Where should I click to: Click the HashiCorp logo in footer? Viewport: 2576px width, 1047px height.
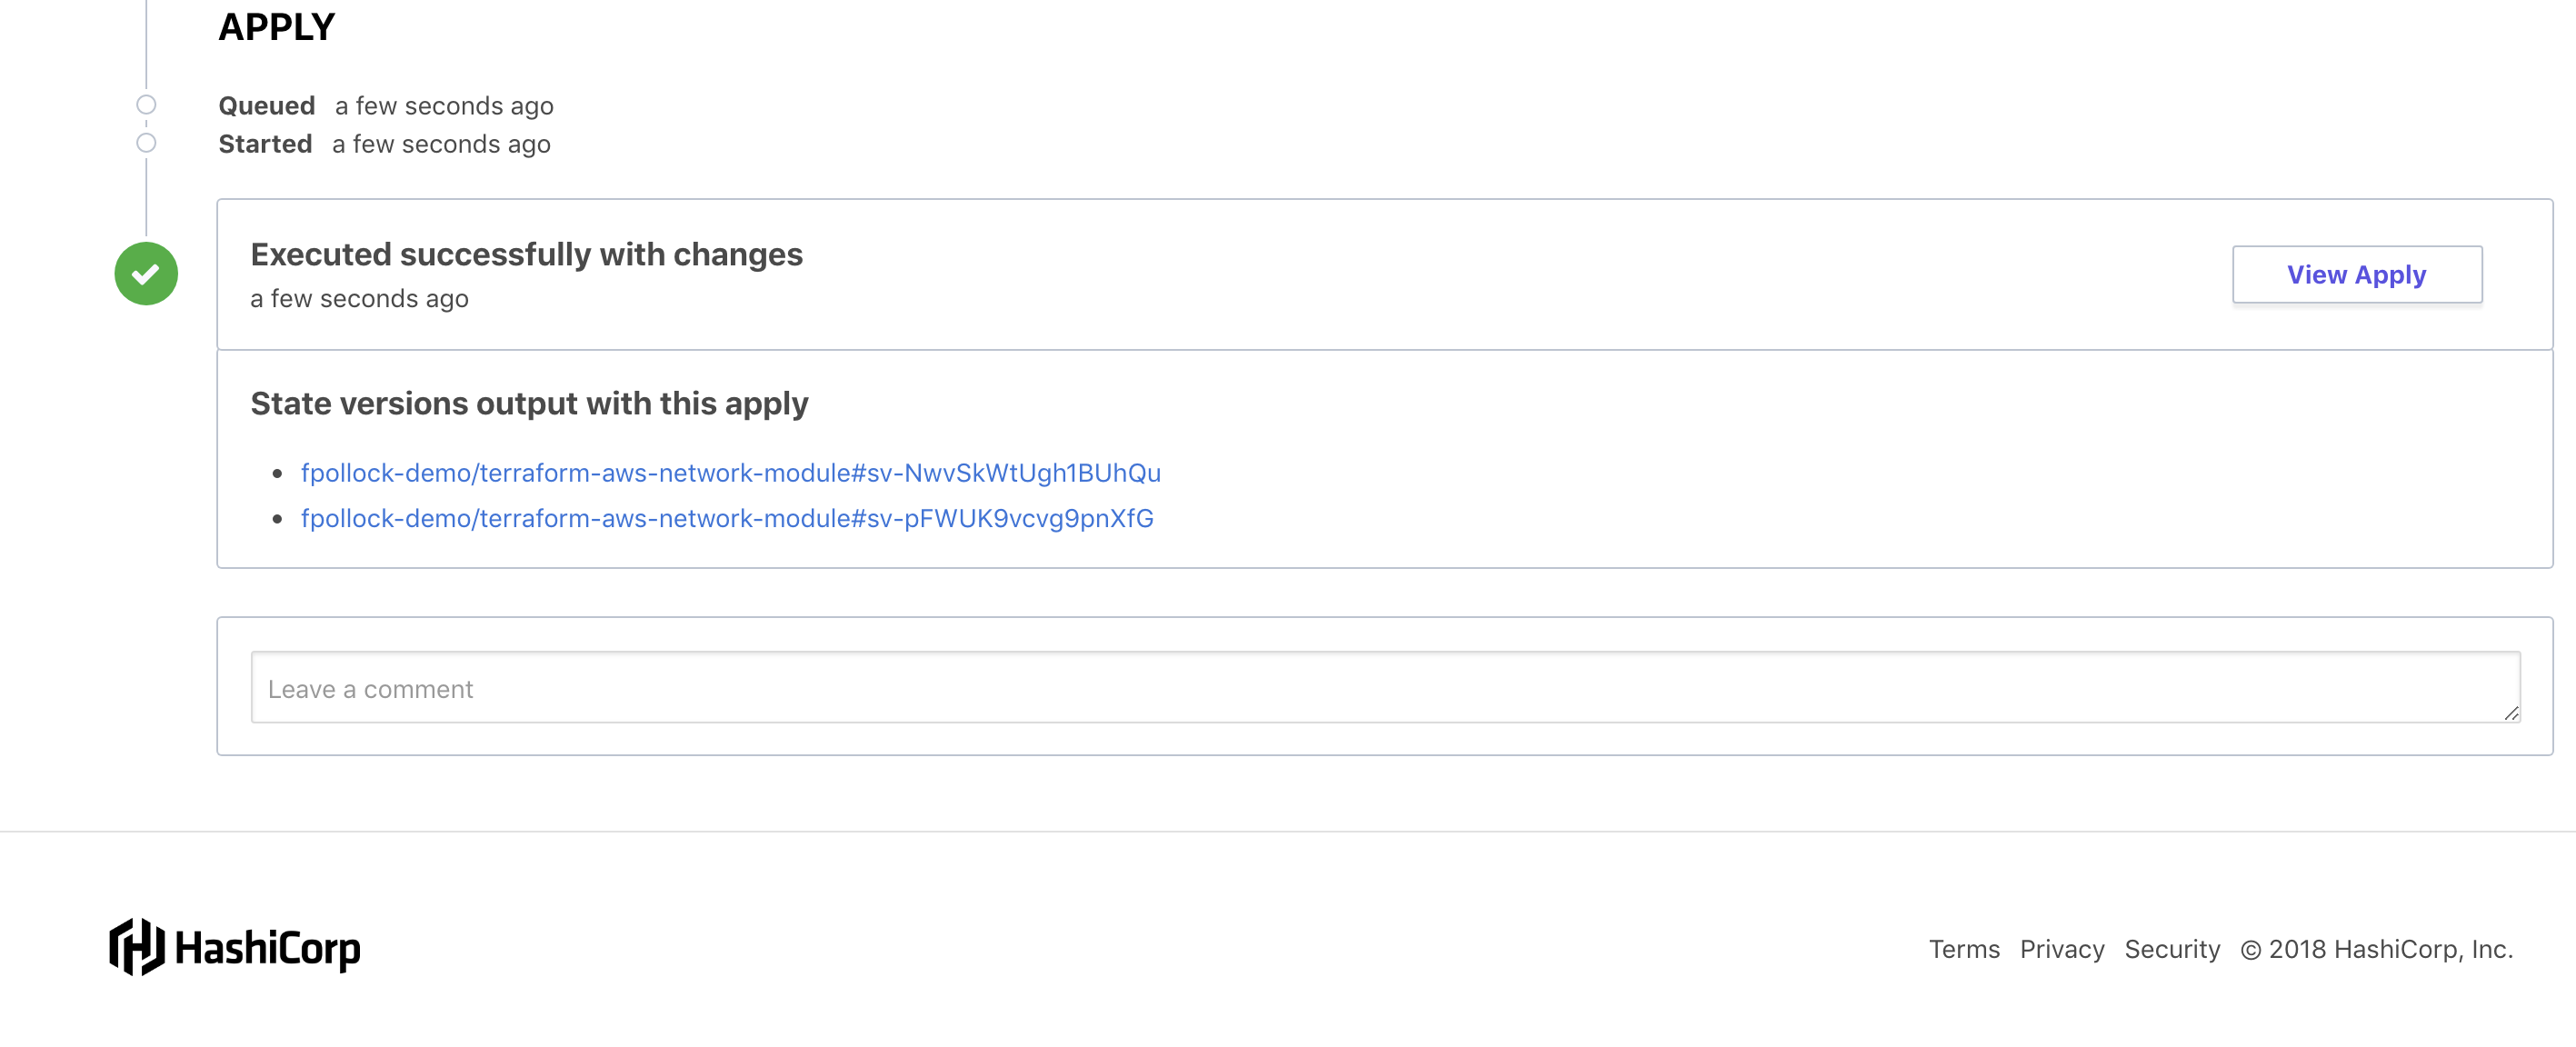click(235, 947)
